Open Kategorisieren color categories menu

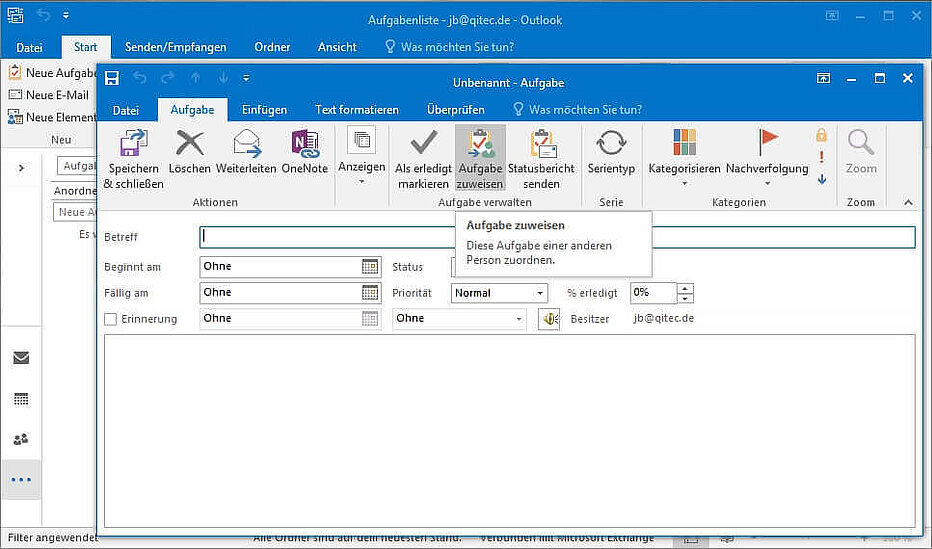(x=684, y=157)
